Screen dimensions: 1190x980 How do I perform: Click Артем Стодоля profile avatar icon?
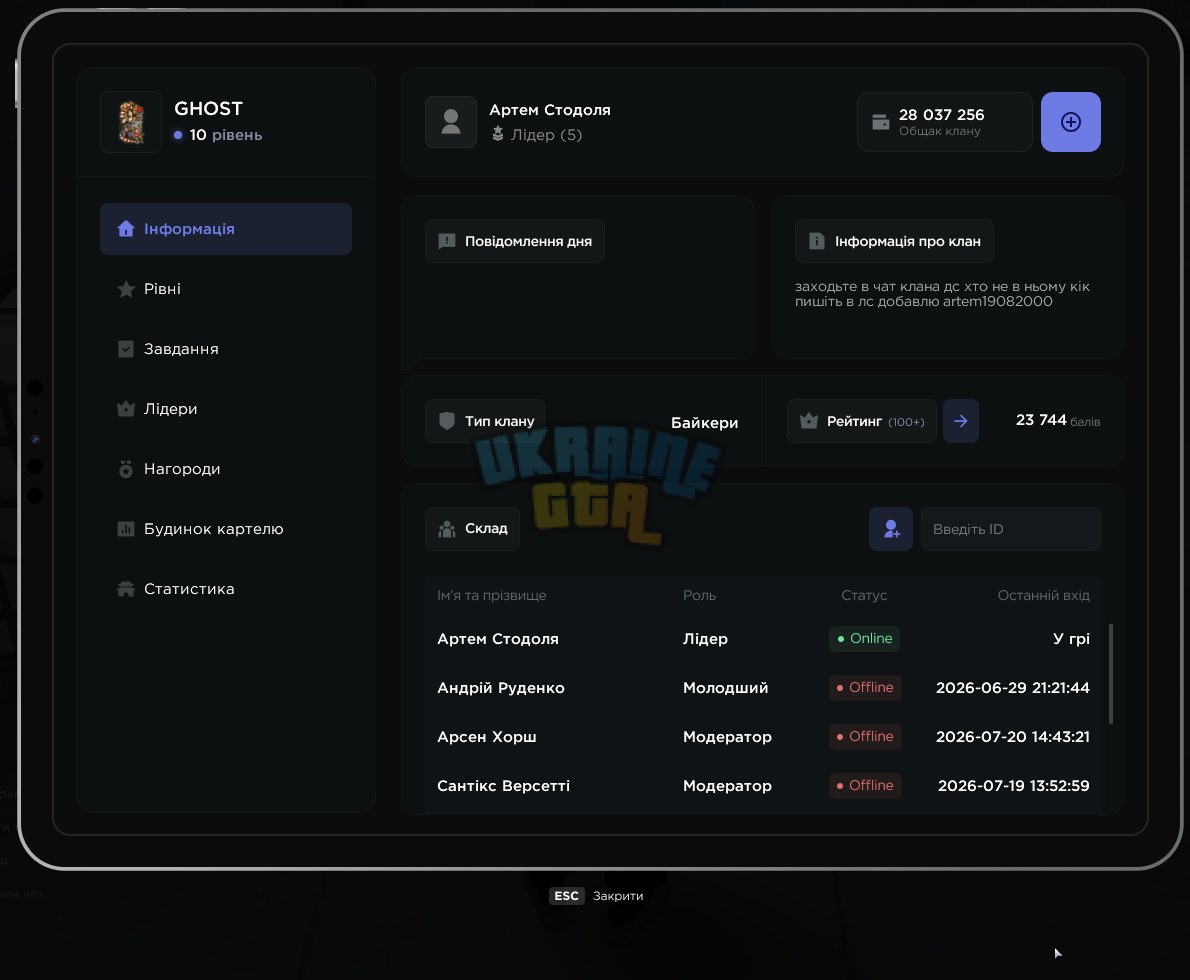451,122
